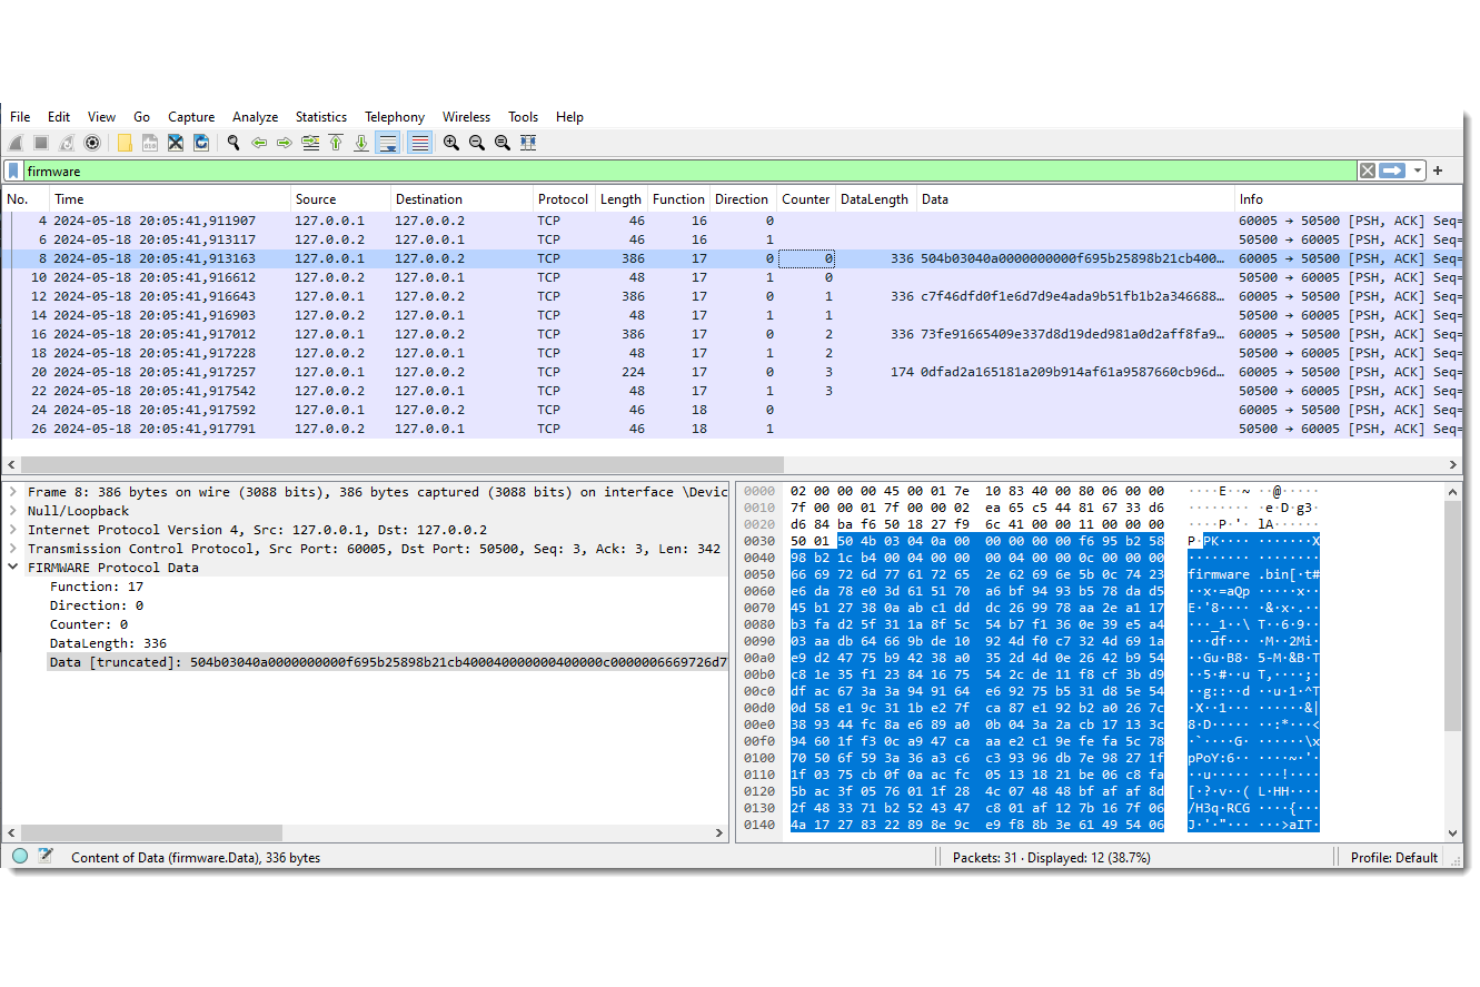Sort by the Function column header

pos(678,199)
